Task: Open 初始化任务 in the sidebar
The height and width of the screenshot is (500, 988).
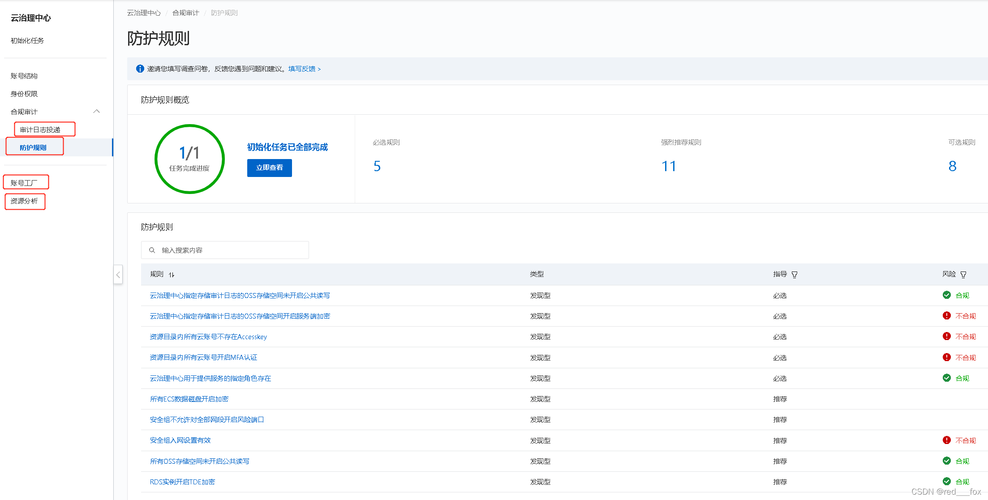Action: click(x=27, y=41)
